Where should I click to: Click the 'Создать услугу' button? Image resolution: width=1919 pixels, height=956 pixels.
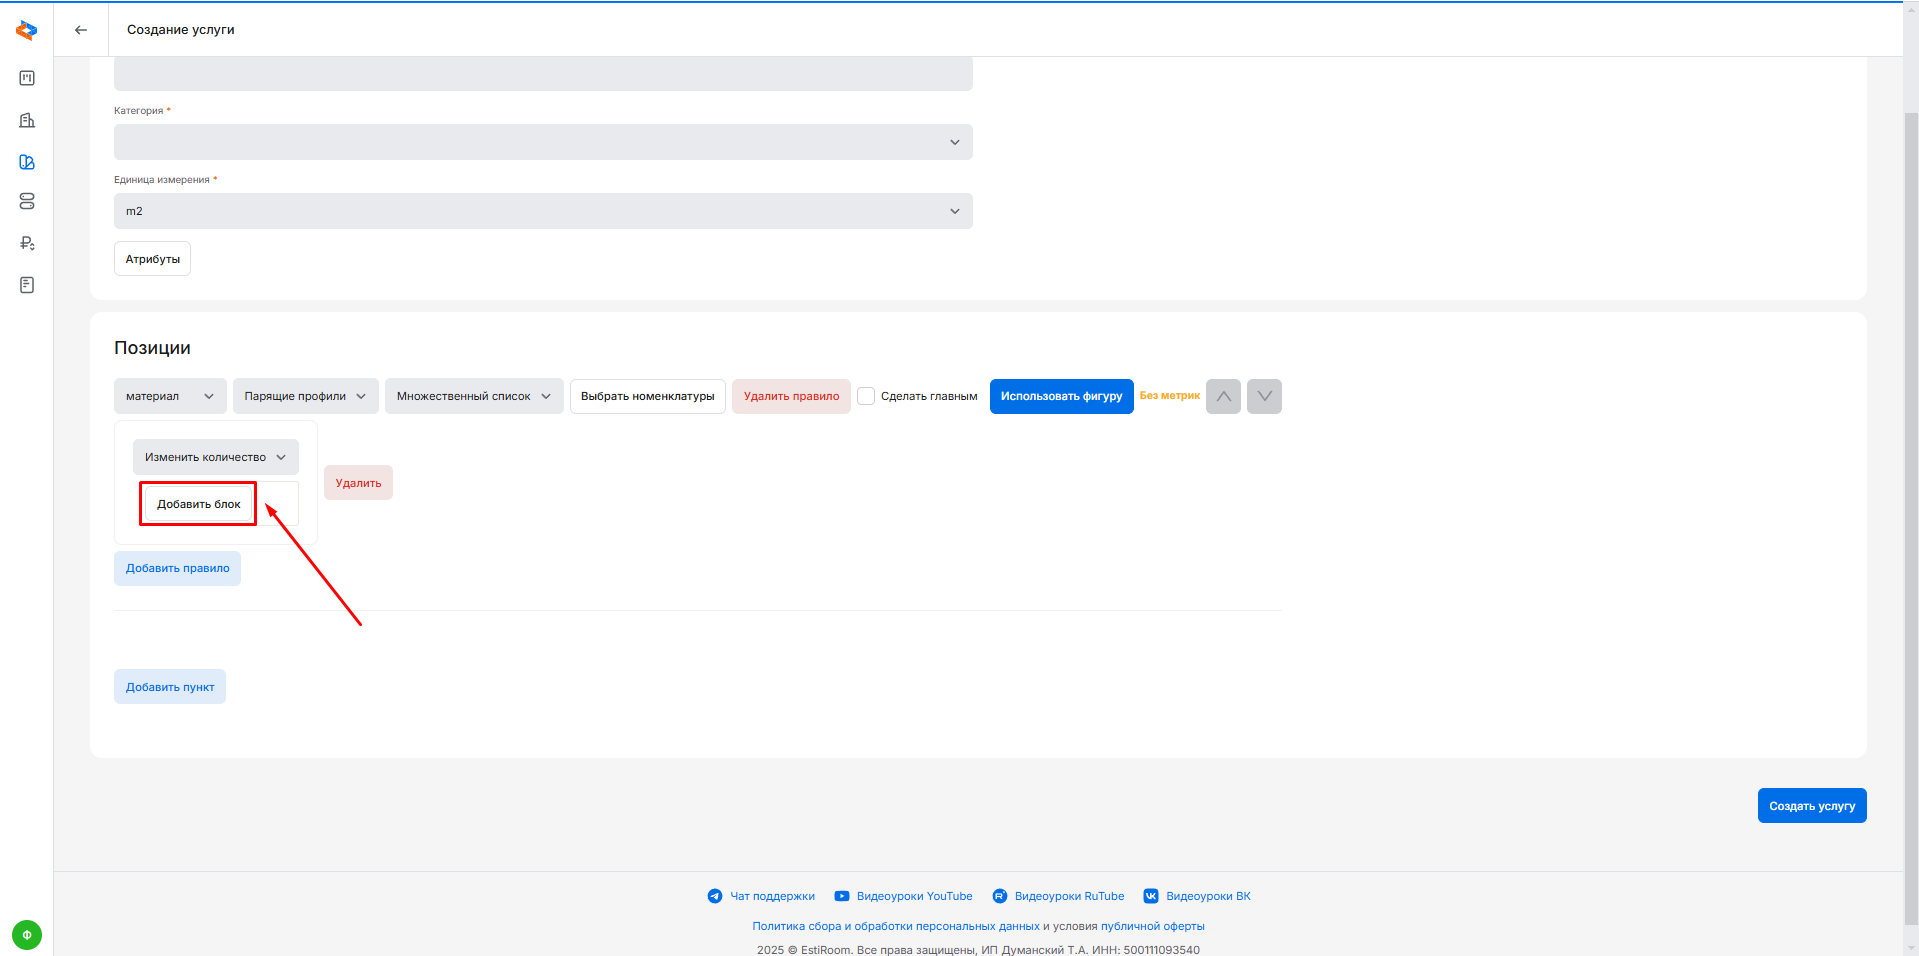pos(1811,806)
